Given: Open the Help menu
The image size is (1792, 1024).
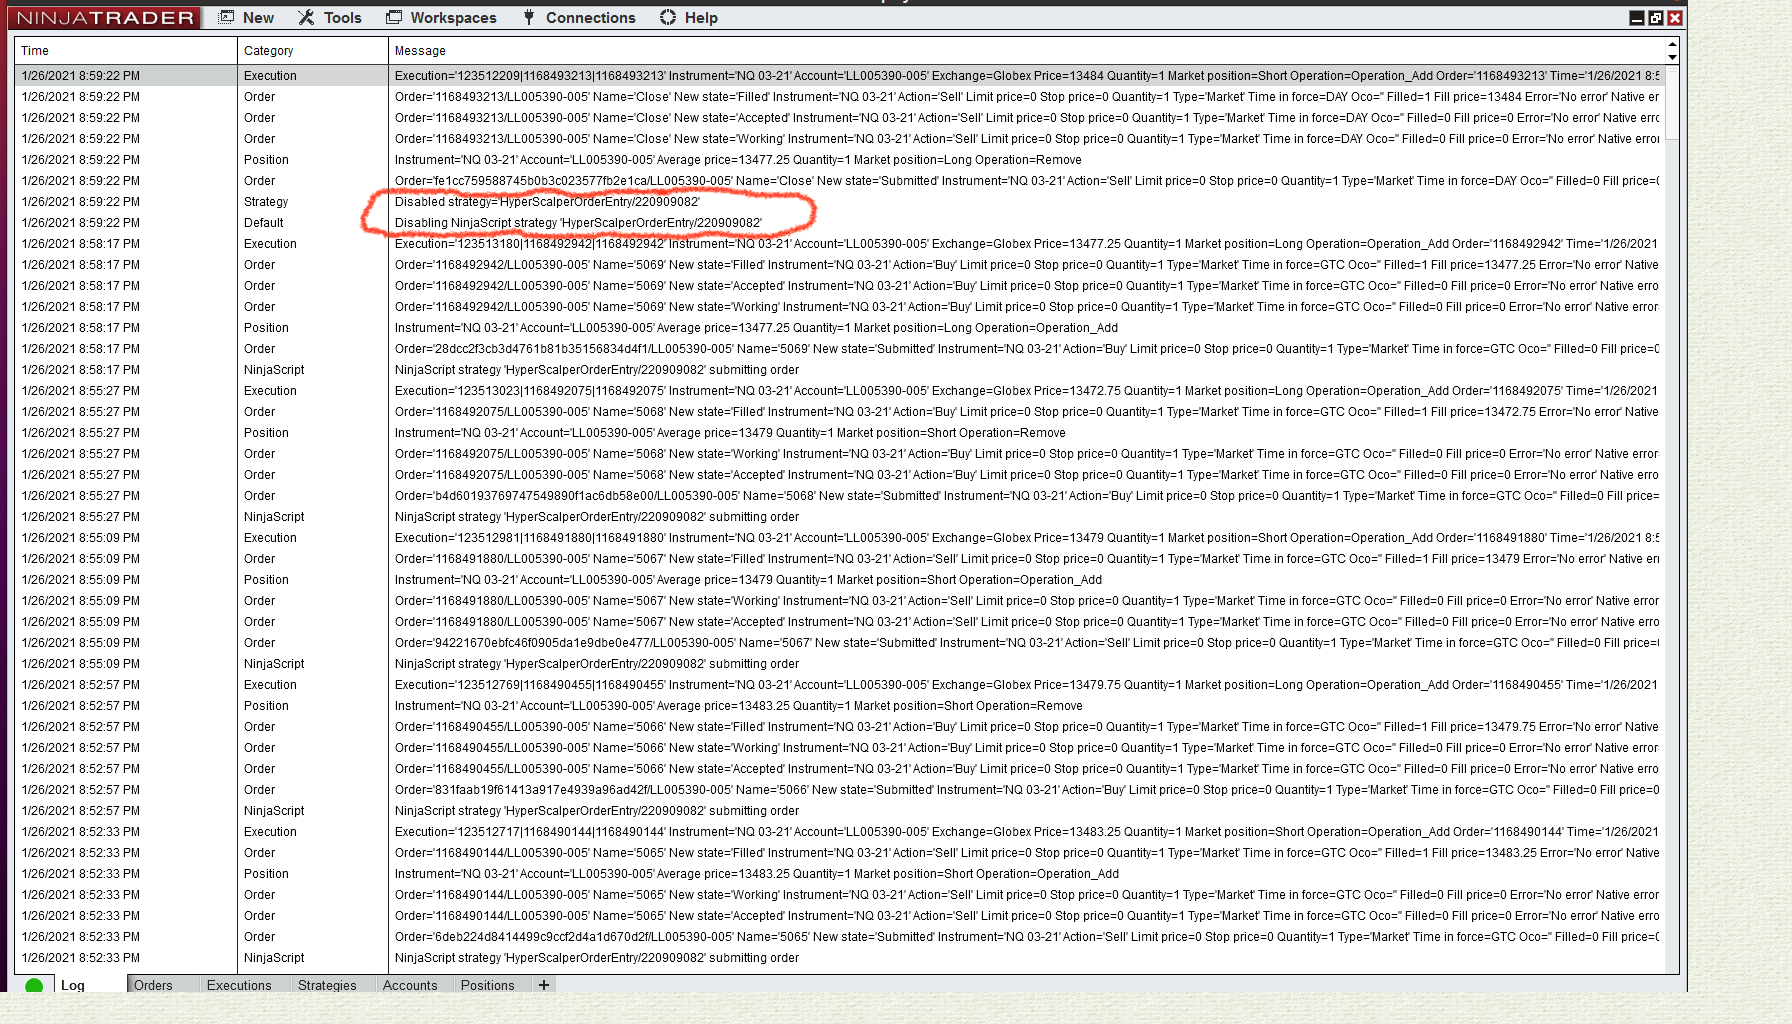Looking at the screenshot, I should coord(689,18).
